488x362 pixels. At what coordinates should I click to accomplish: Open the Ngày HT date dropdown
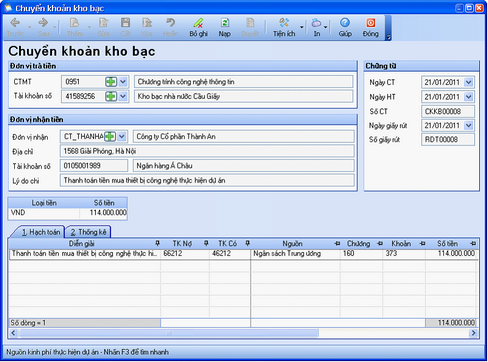(468, 97)
